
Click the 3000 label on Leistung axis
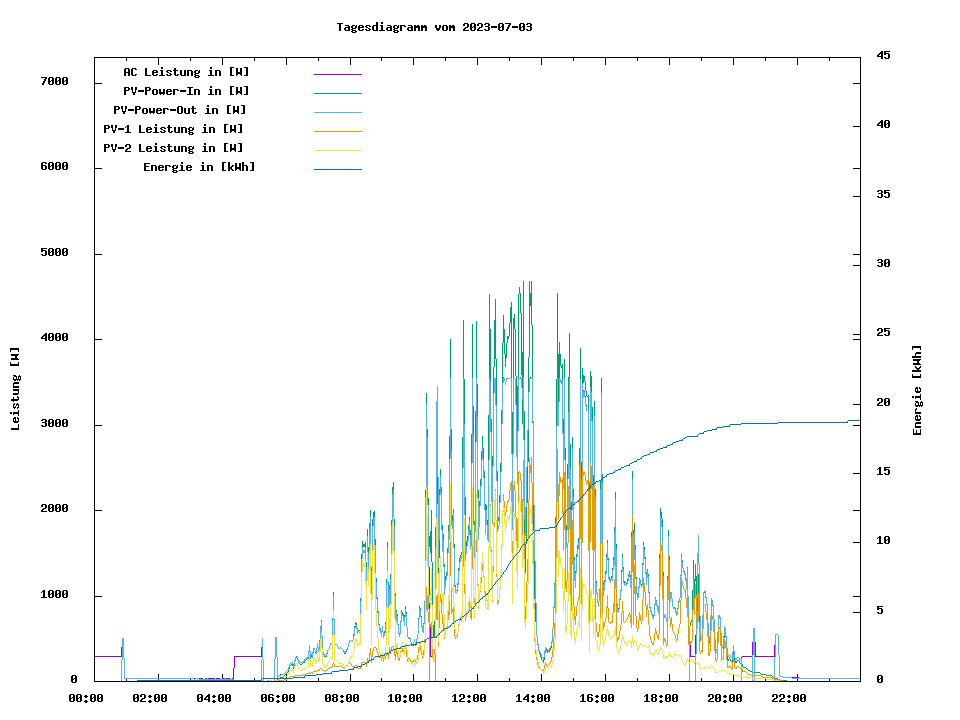[x=54, y=424]
